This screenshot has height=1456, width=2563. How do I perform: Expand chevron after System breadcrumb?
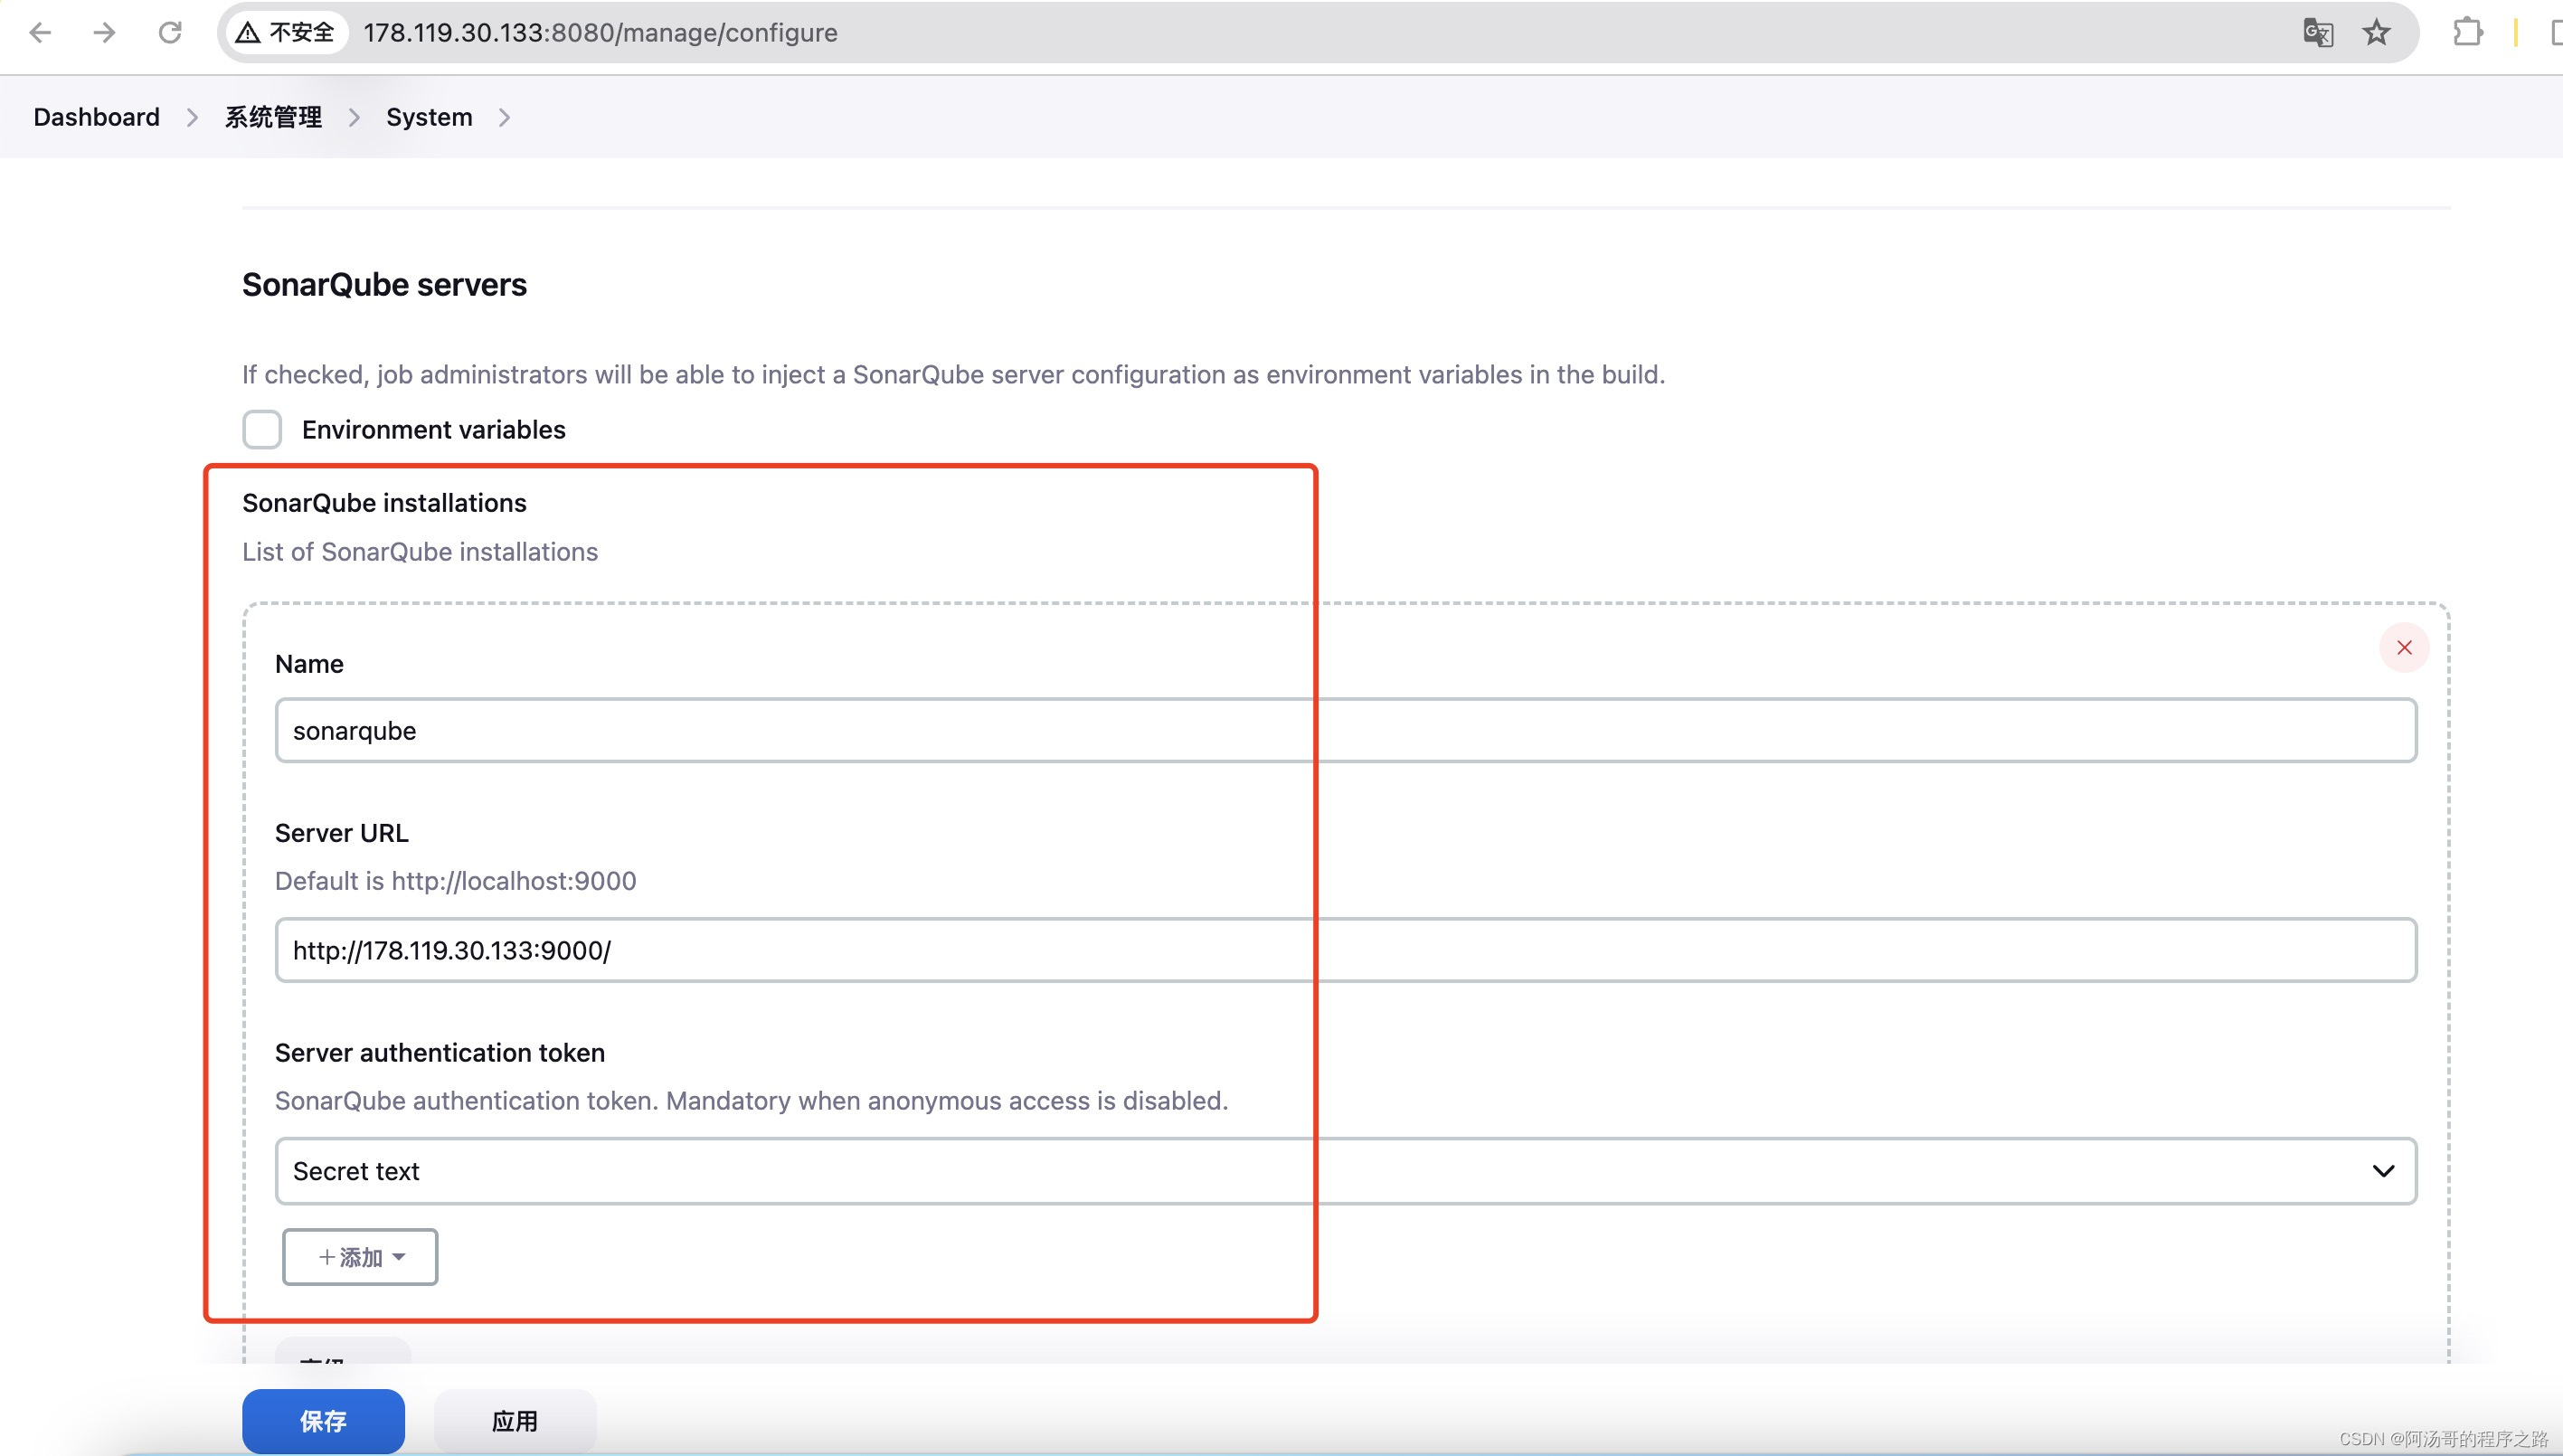(504, 117)
